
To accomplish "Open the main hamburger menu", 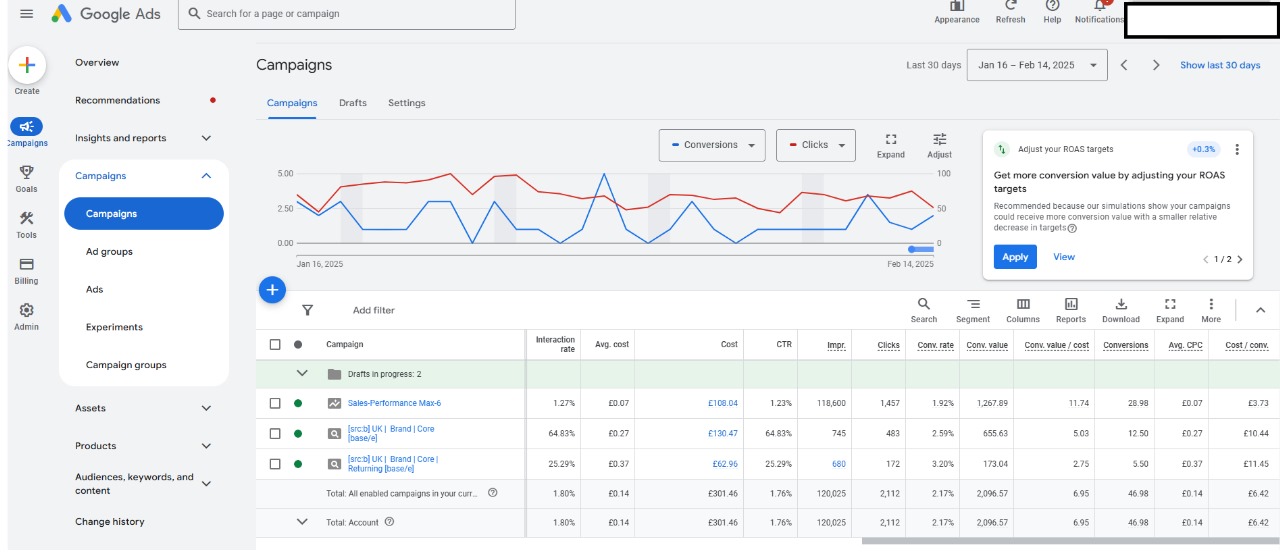I will click(x=27, y=14).
